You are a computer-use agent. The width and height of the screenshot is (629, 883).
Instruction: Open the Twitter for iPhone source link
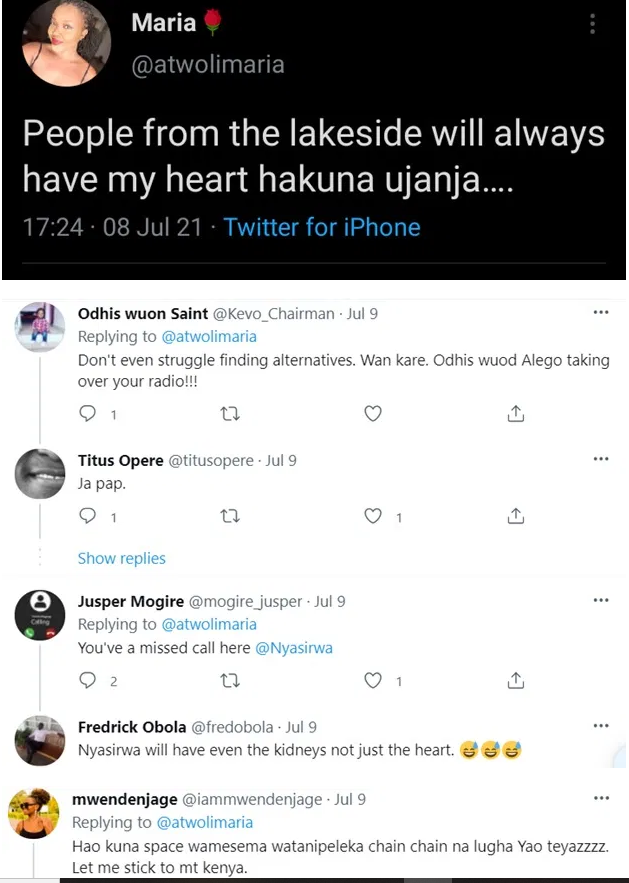[322, 227]
